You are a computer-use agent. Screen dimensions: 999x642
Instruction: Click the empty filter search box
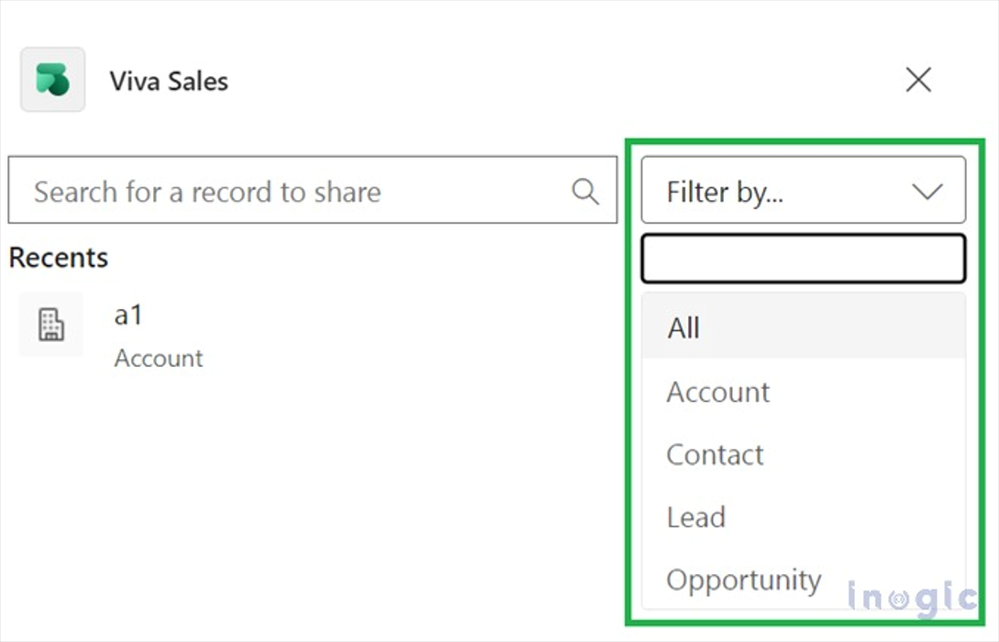point(803,259)
